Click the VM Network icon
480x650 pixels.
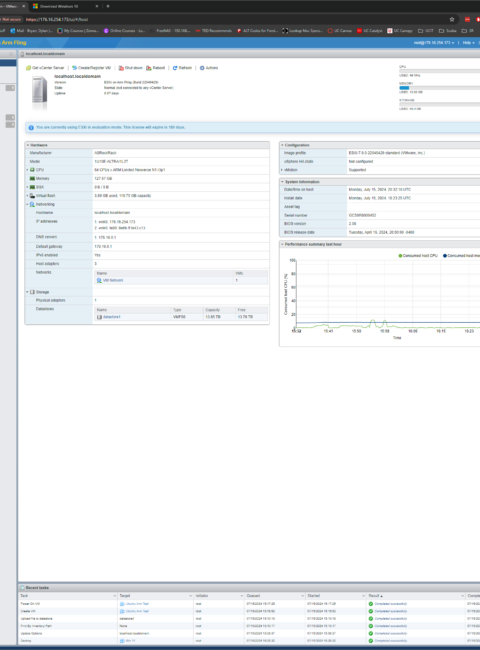point(99,280)
